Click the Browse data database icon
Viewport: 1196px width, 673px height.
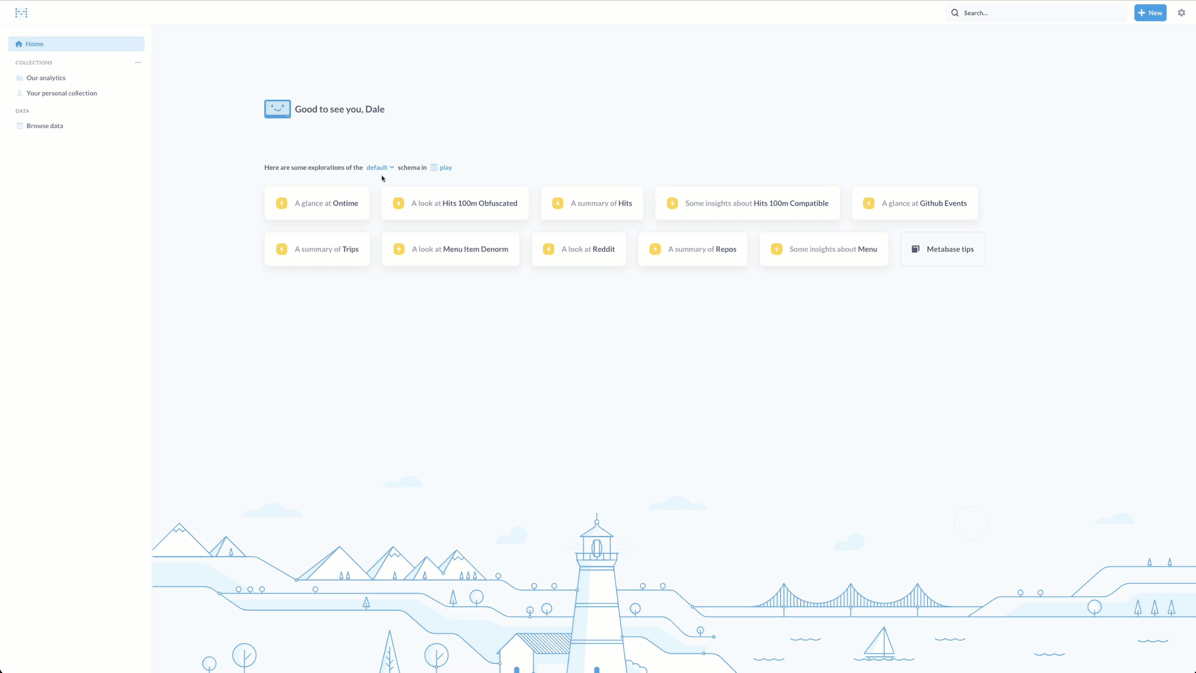[19, 126]
